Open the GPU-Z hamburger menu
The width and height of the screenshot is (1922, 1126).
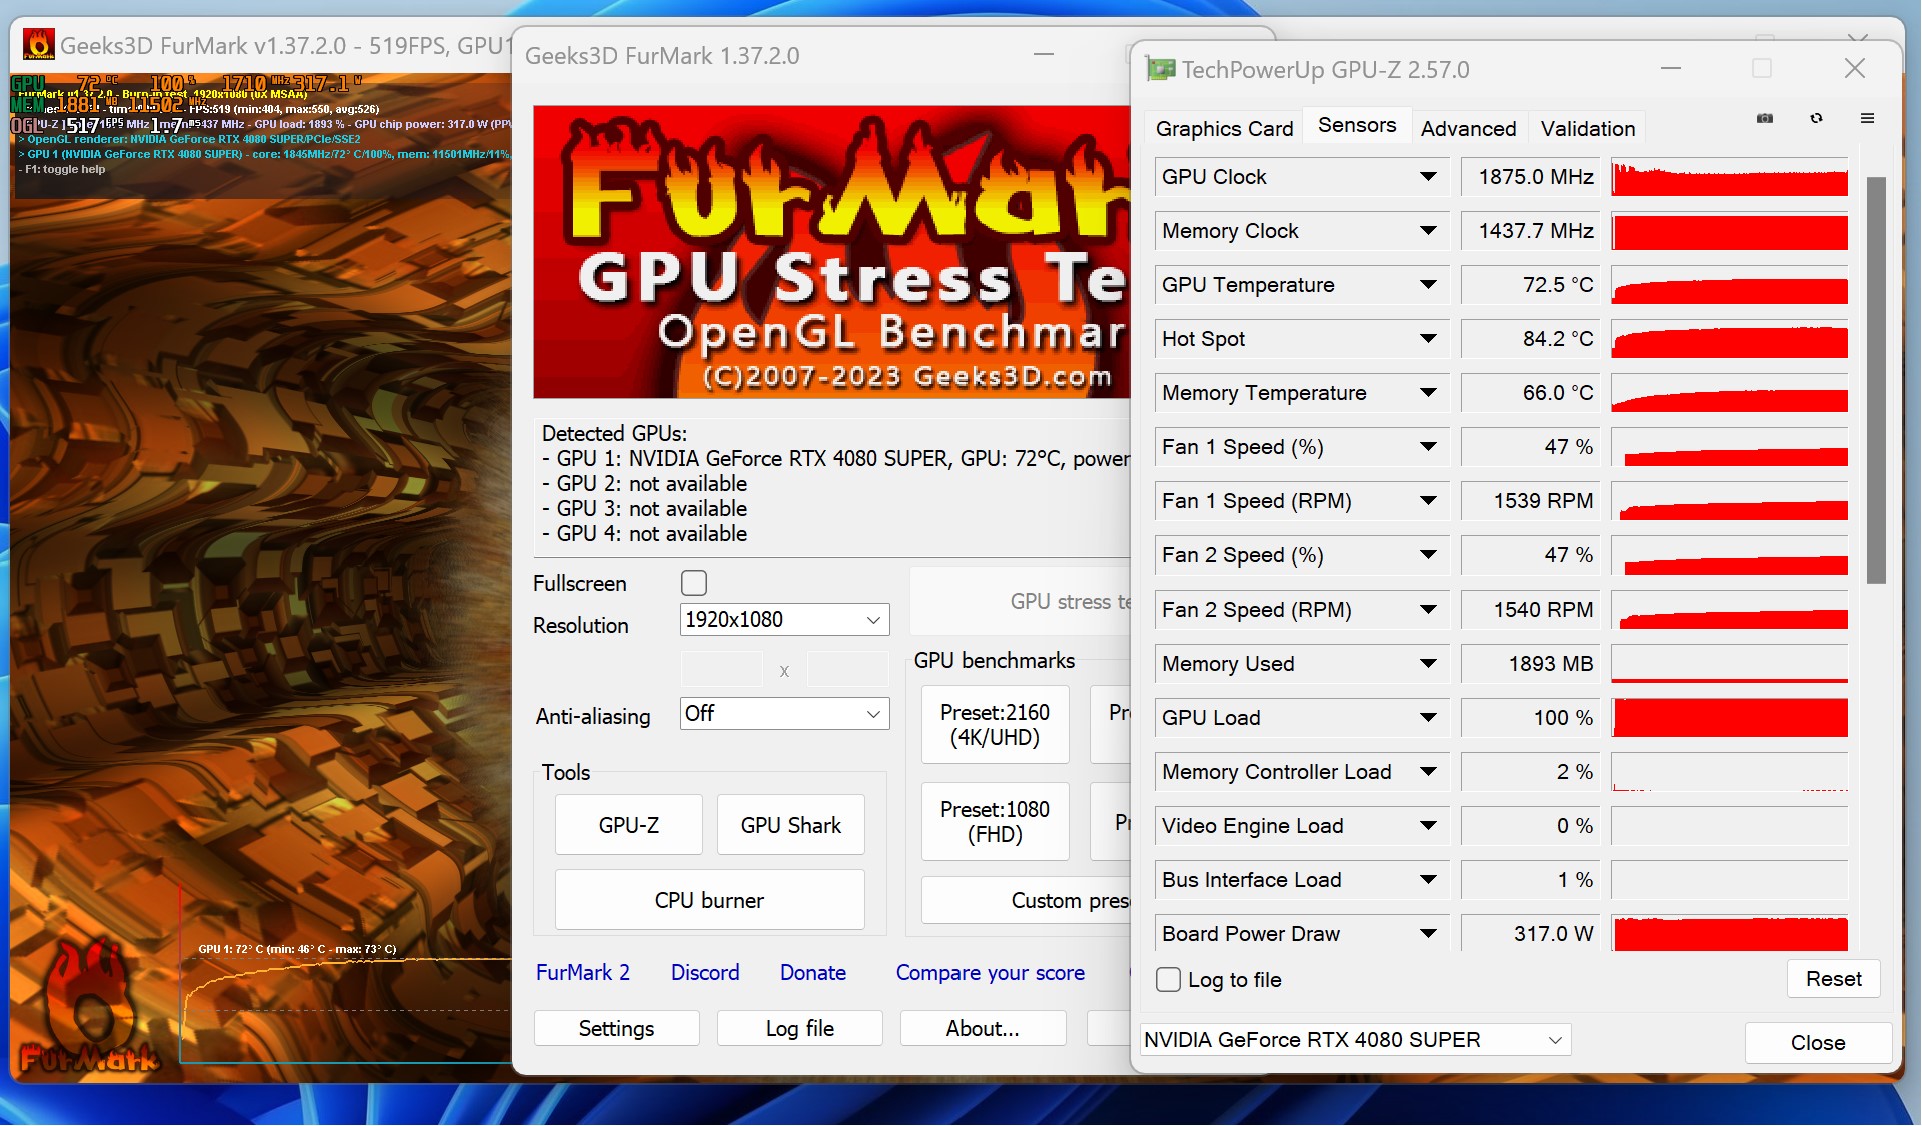(x=1867, y=119)
